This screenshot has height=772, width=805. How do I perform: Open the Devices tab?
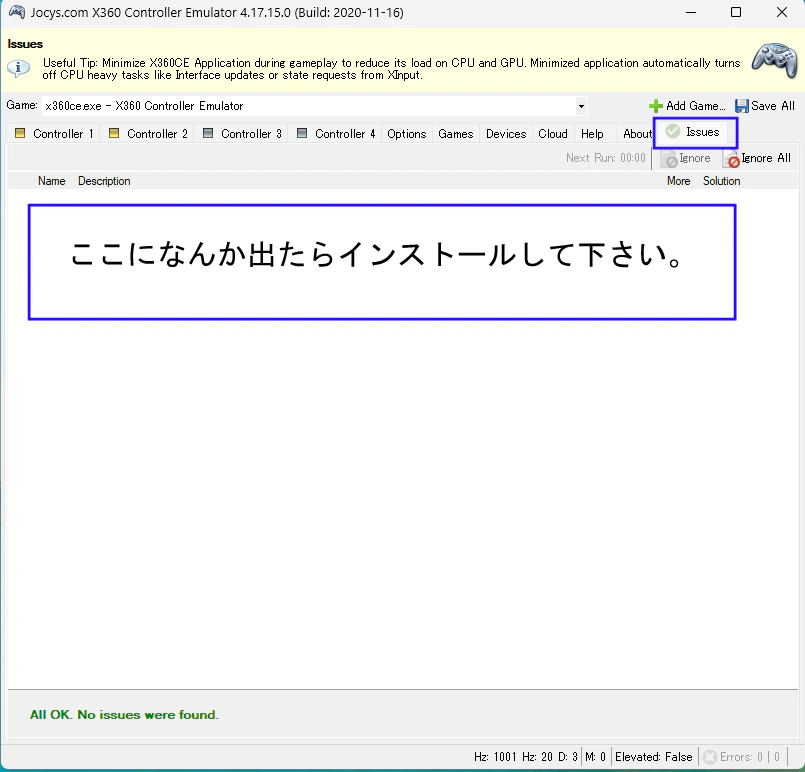pos(506,133)
